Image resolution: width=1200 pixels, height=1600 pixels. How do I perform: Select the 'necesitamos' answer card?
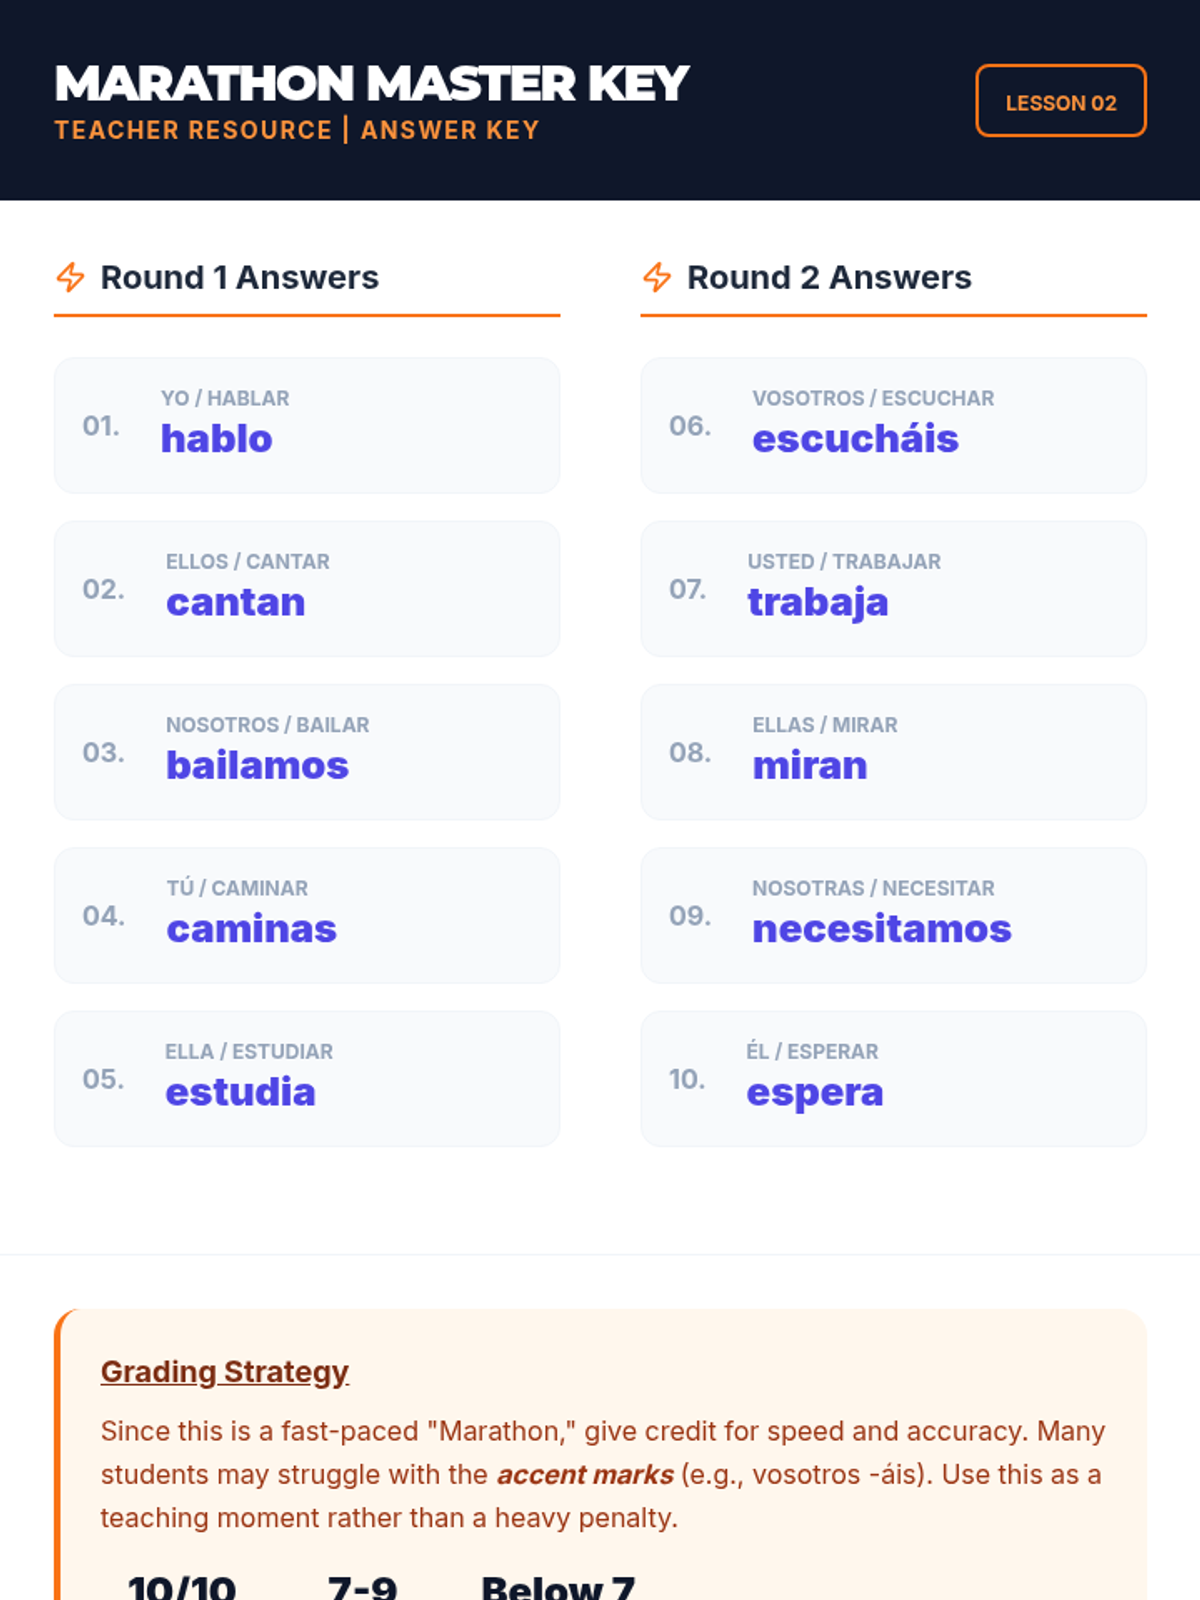(x=893, y=915)
